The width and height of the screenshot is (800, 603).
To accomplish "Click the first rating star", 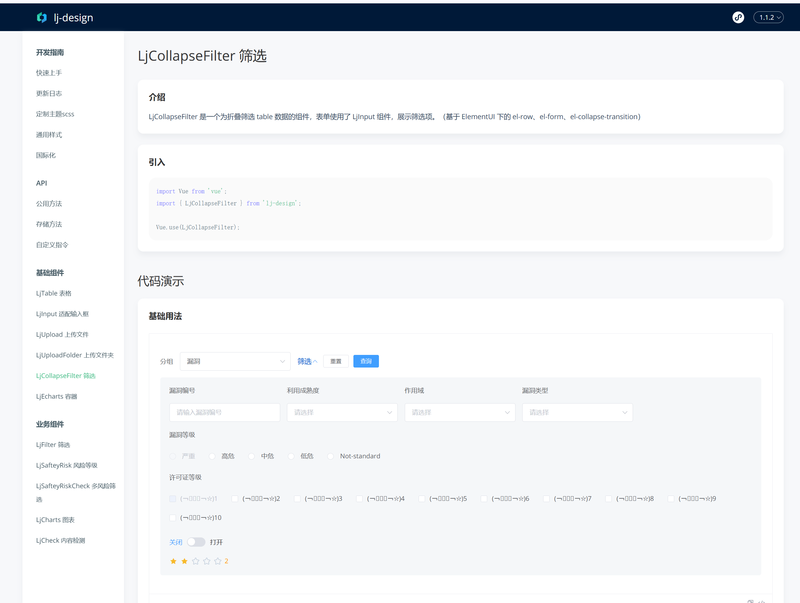I will point(173,561).
